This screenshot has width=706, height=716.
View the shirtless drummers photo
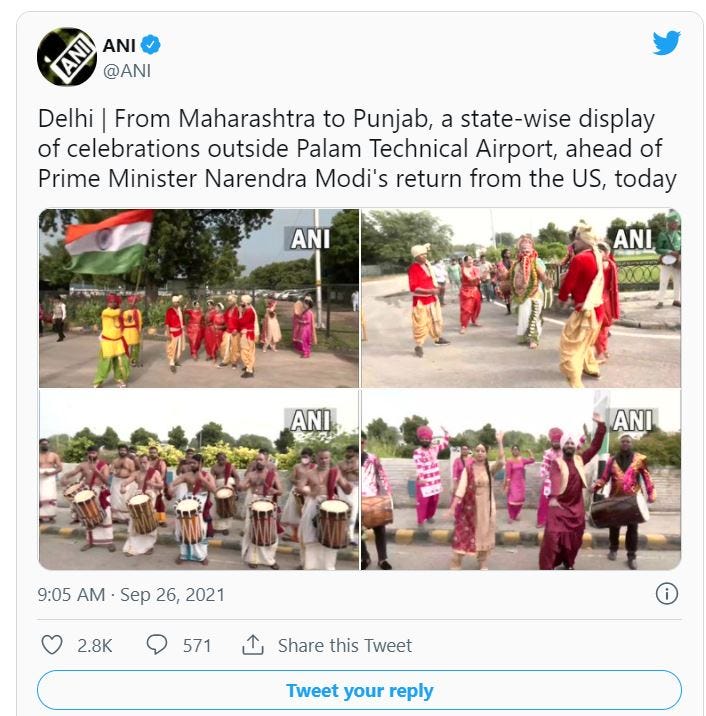point(199,480)
